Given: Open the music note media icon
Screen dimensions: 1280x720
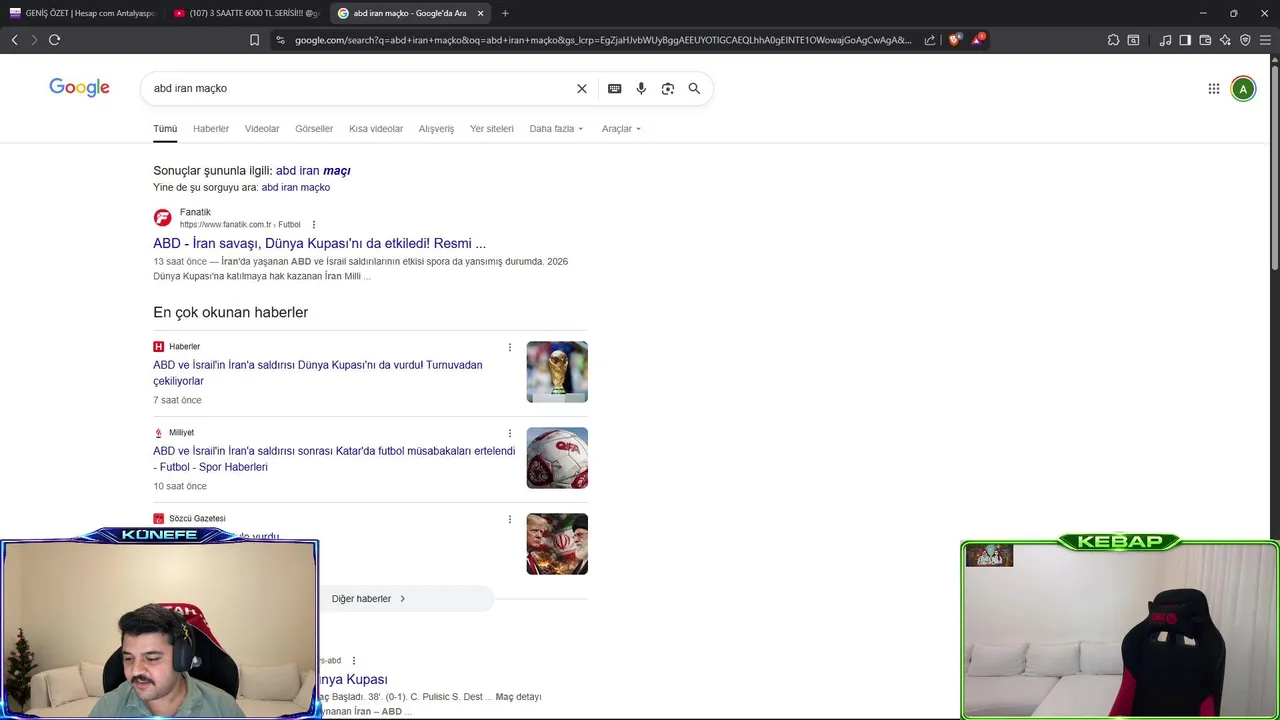Looking at the screenshot, I should [x=1165, y=40].
